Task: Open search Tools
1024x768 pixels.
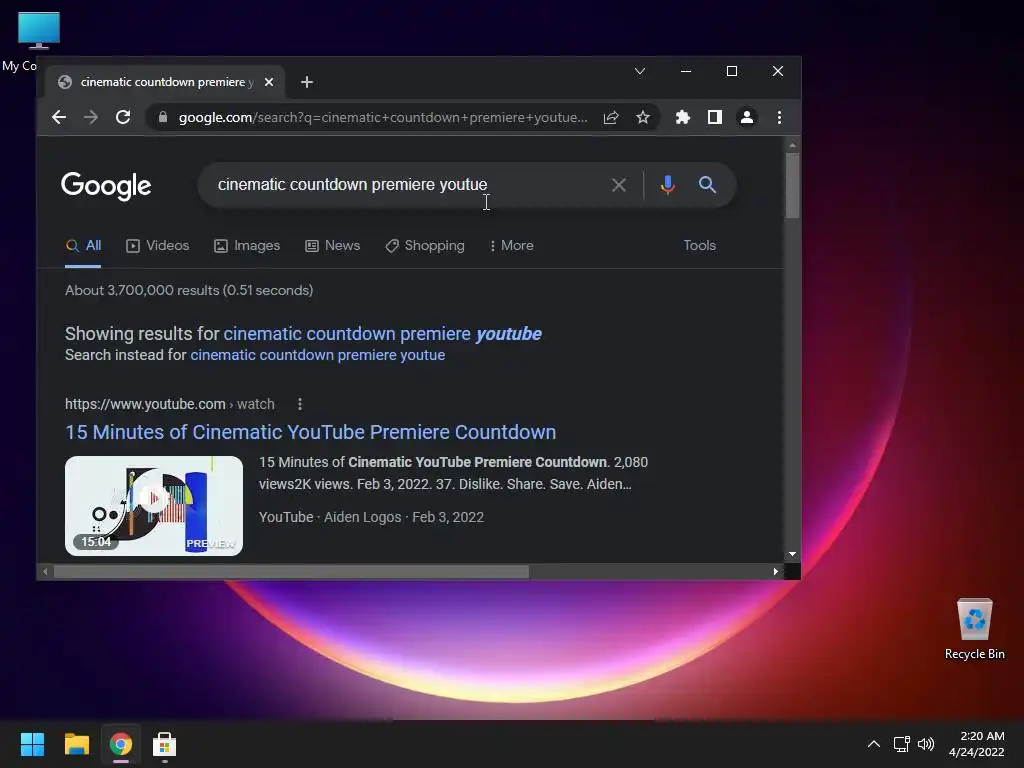Action: coord(699,246)
